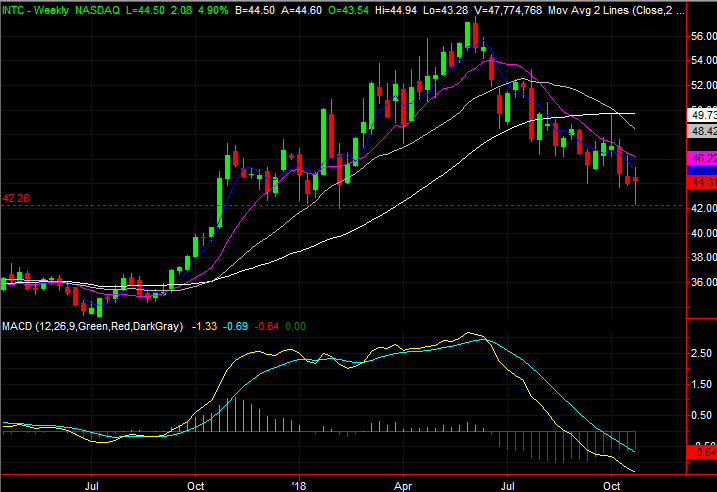Click the red histogram value -0.64

[x=267, y=326]
